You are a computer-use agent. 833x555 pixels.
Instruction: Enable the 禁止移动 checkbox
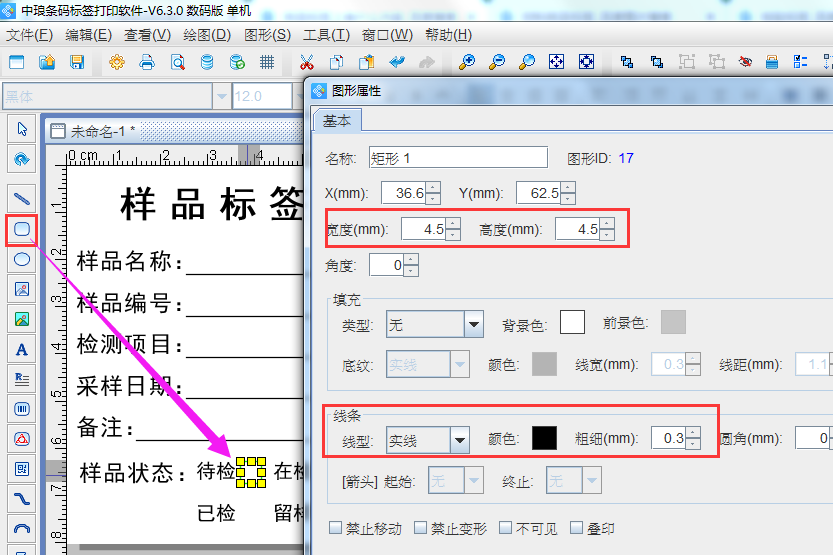tap(336, 528)
